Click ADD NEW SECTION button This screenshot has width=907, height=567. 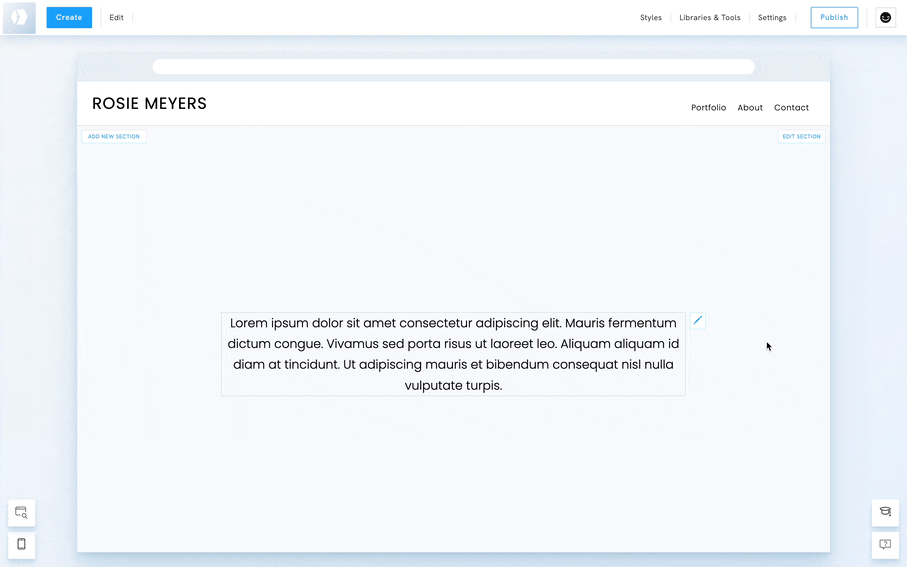click(x=114, y=137)
